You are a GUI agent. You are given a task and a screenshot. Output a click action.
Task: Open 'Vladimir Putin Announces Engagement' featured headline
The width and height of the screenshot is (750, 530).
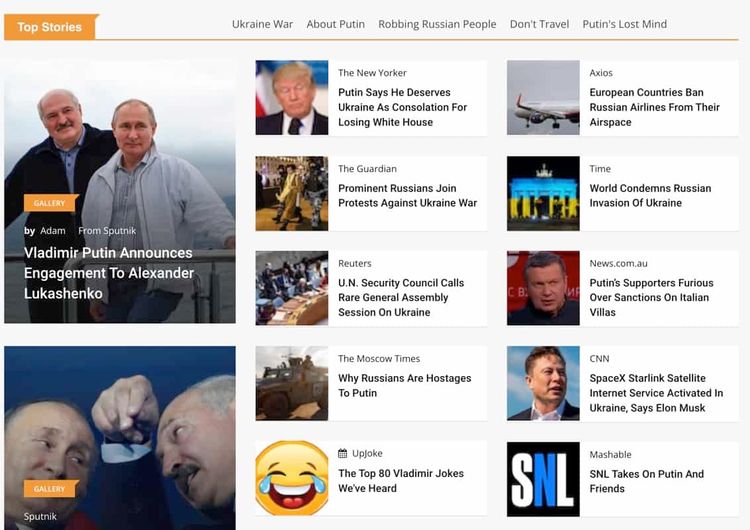[109, 273]
